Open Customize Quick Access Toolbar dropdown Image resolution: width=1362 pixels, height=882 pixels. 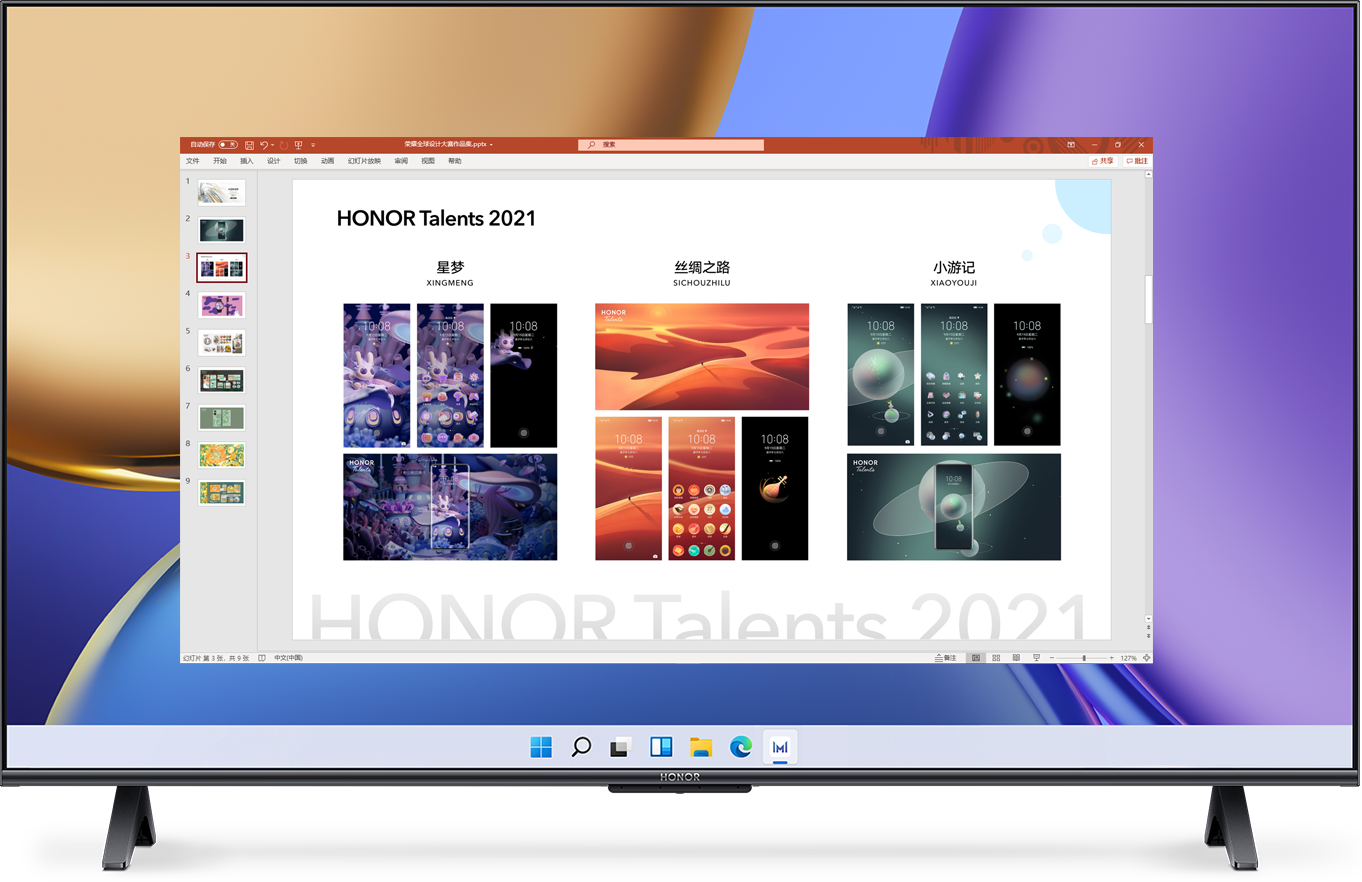coord(313,145)
